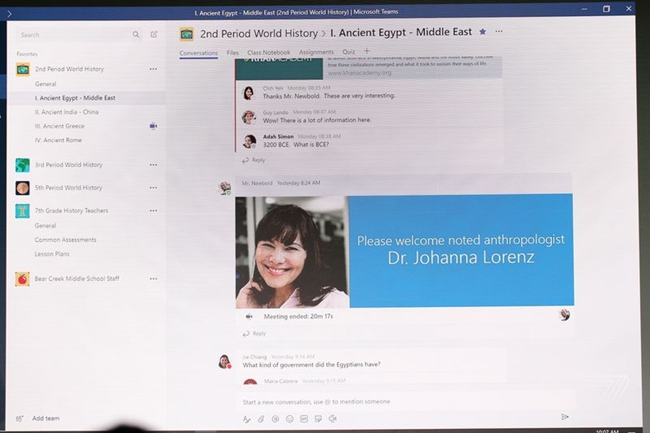The width and height of the screenshot is (650, 433).
Task: Start a meeting with video camera icon
Action: point(332,419)
